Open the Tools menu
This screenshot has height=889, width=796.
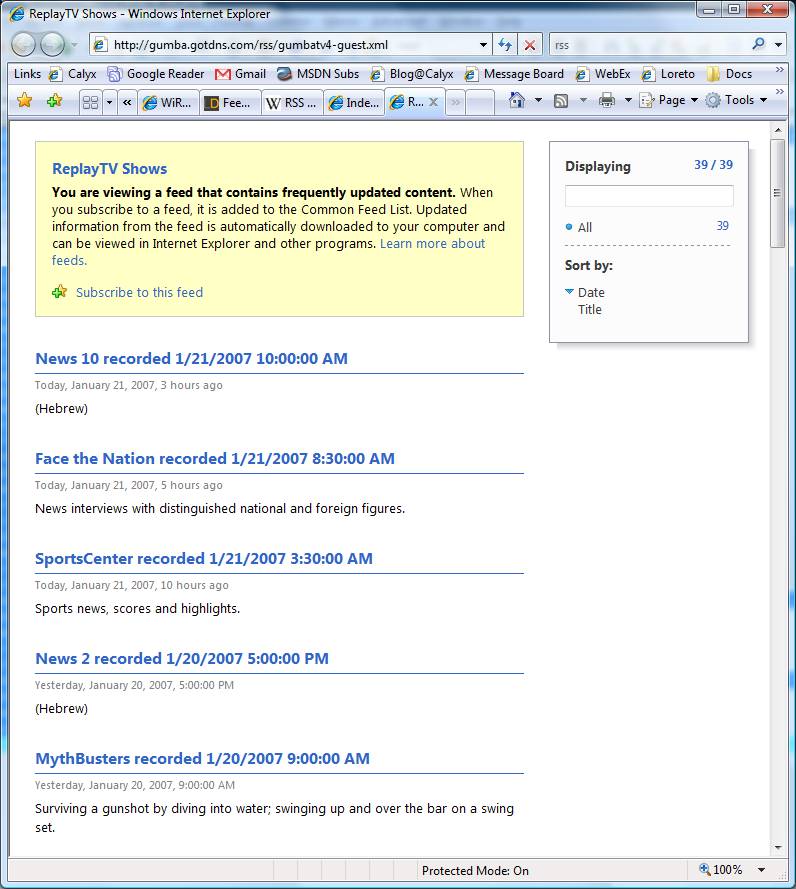(736, 100)
